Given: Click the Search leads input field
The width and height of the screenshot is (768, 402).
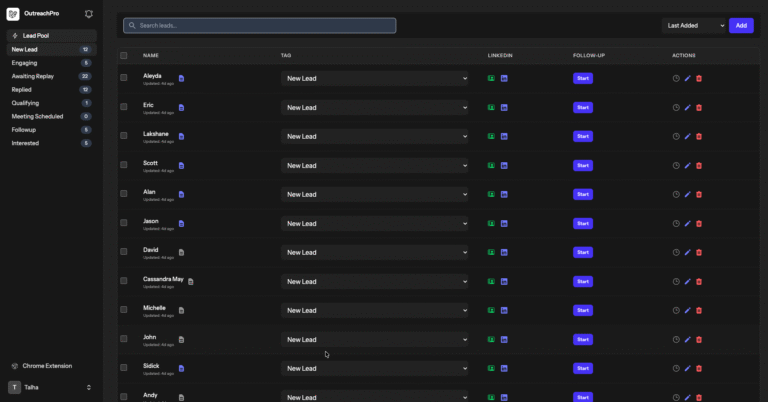Looking at the screenshot, I should pyautogui.click(x=260, y=25).
